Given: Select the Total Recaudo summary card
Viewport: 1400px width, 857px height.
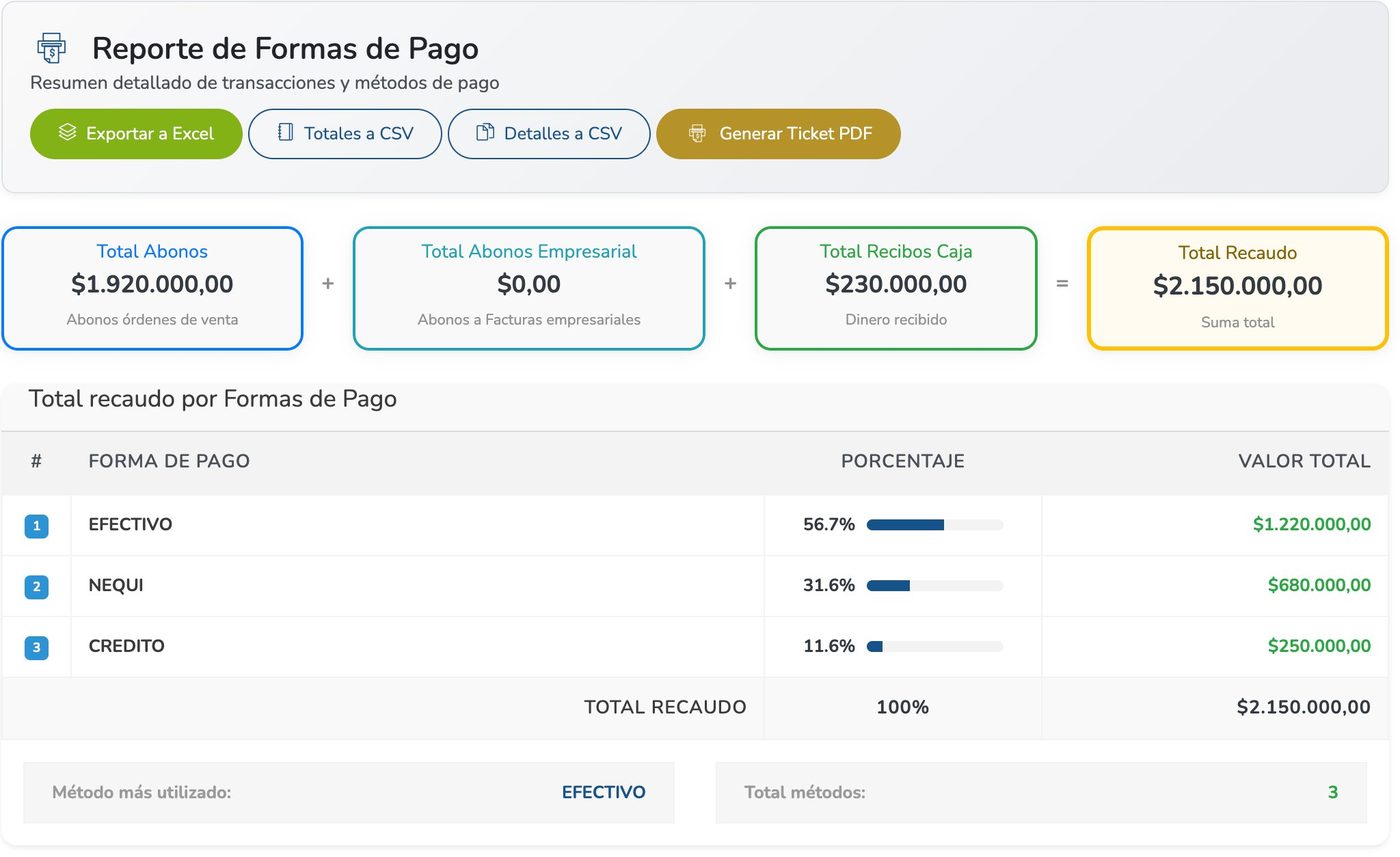Looking at the screenshot, I should coord(1238,288).
